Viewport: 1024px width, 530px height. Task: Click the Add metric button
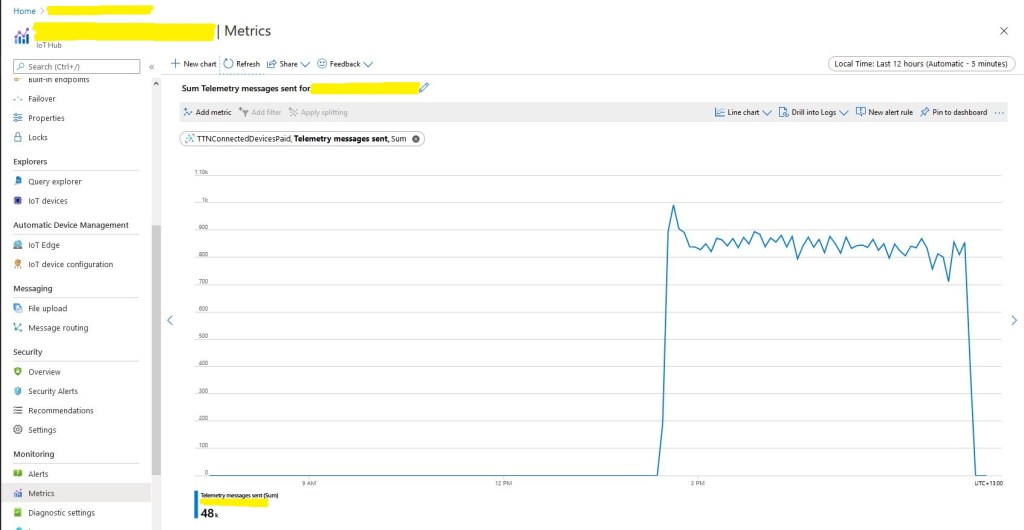point(208,113)
